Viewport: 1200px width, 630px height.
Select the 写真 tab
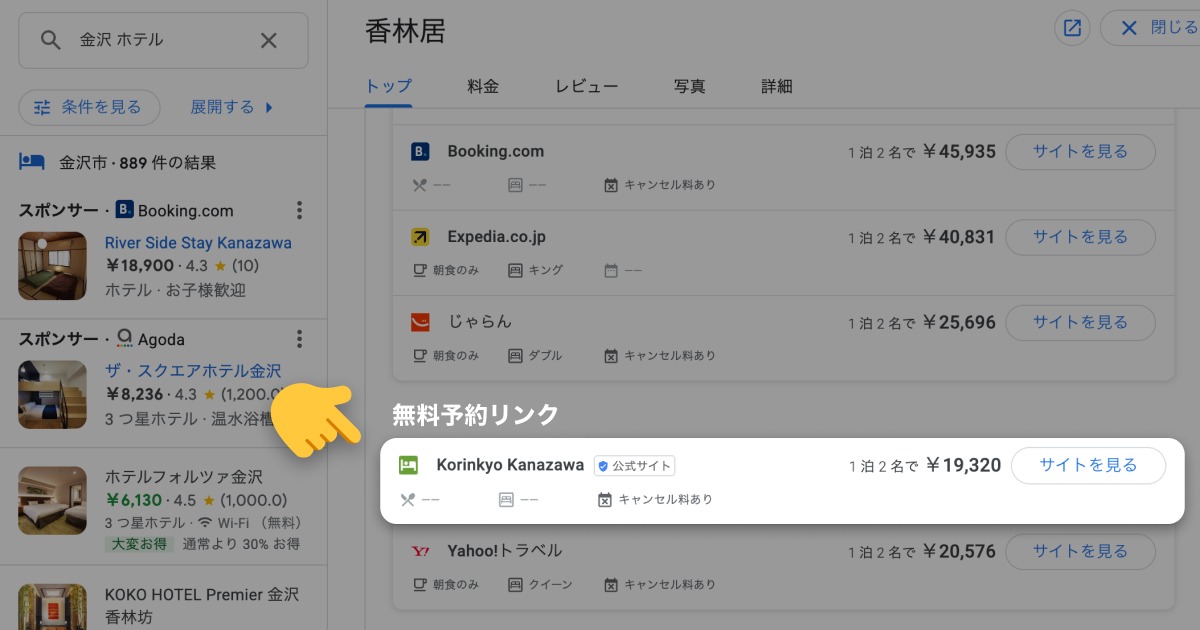689,86
